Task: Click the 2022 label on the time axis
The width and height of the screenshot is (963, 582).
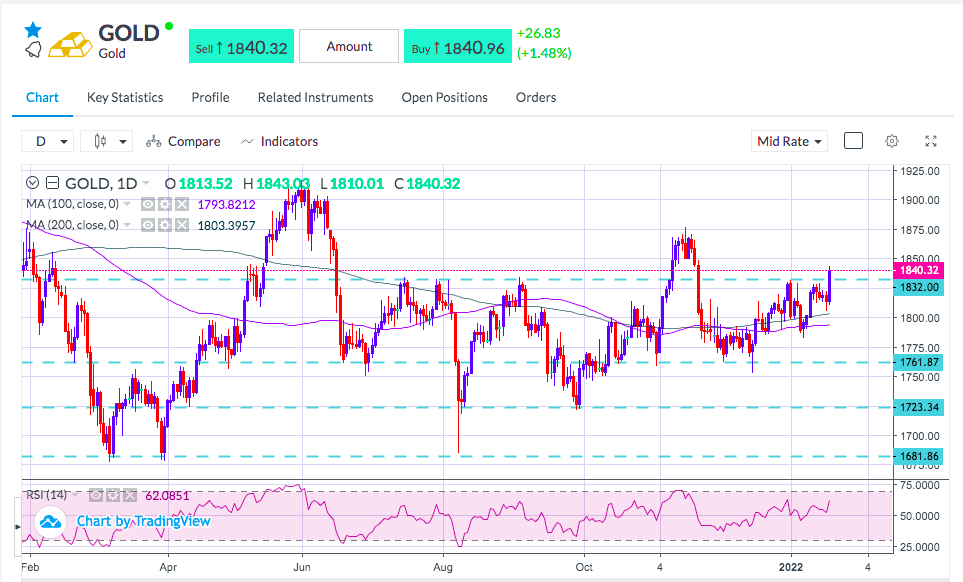Action: [x=792, y=567]
